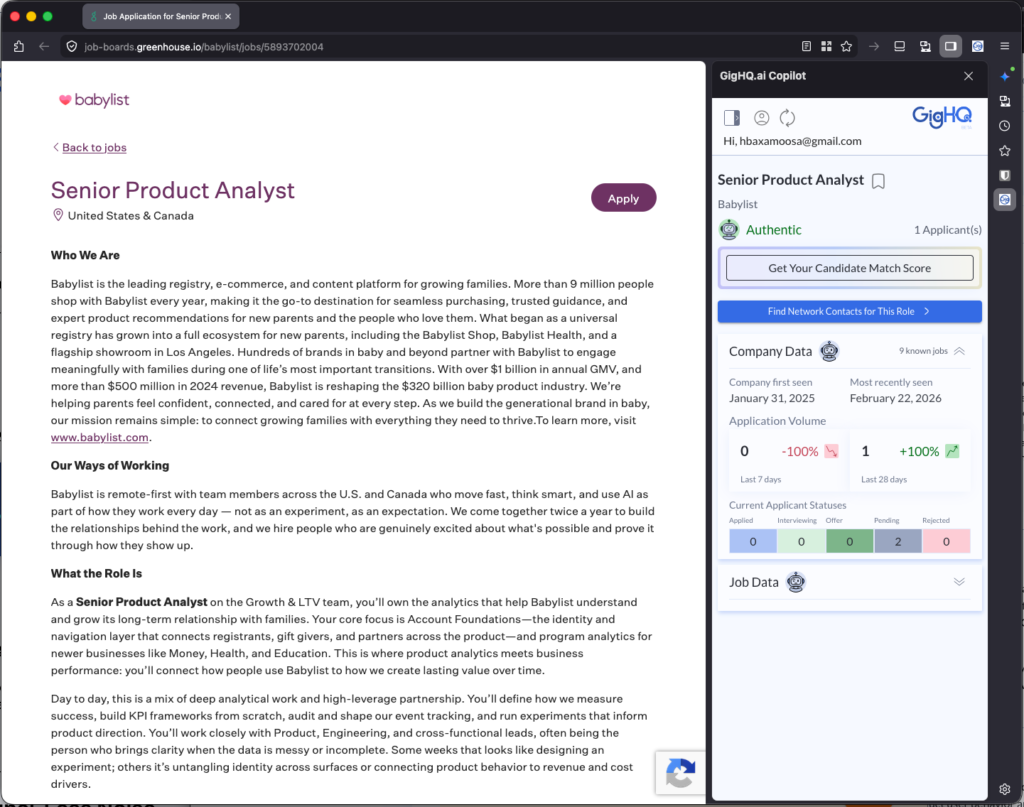
Task: Click the February 22, 2026 date
Action: [895, 398]
